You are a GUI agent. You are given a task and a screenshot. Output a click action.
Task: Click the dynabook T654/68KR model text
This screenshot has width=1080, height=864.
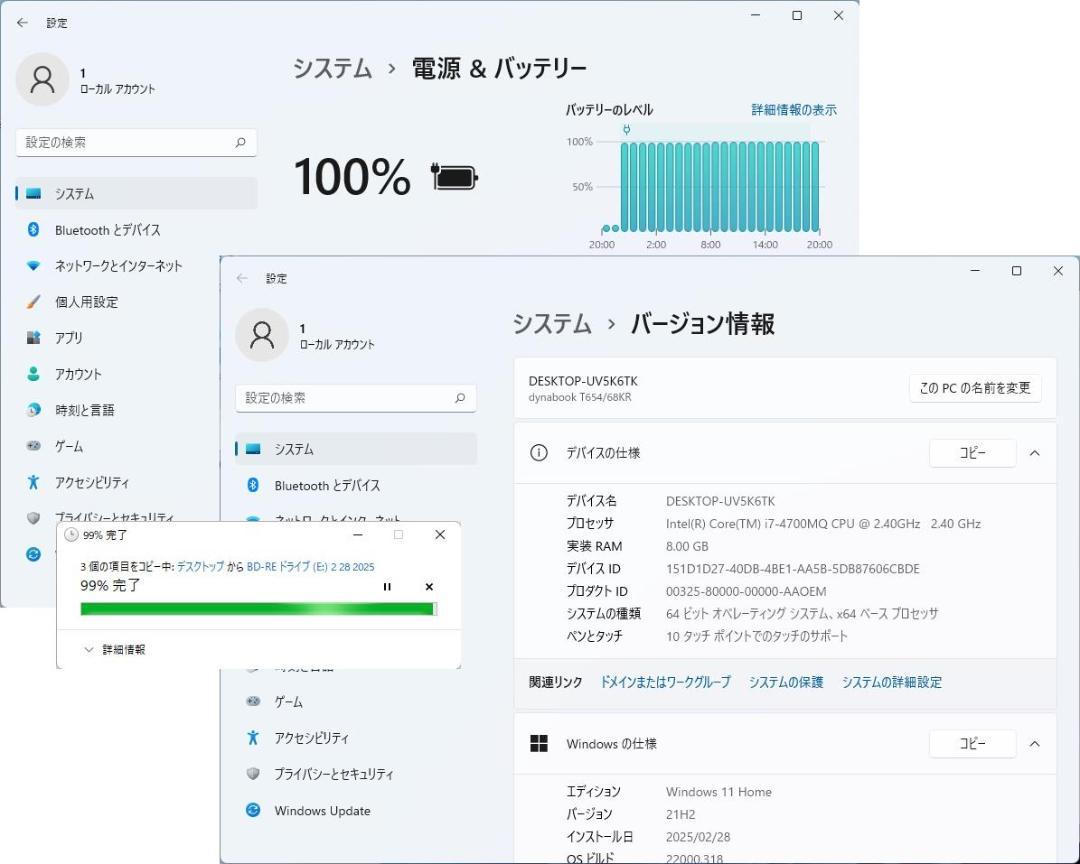tap(580, 398)
